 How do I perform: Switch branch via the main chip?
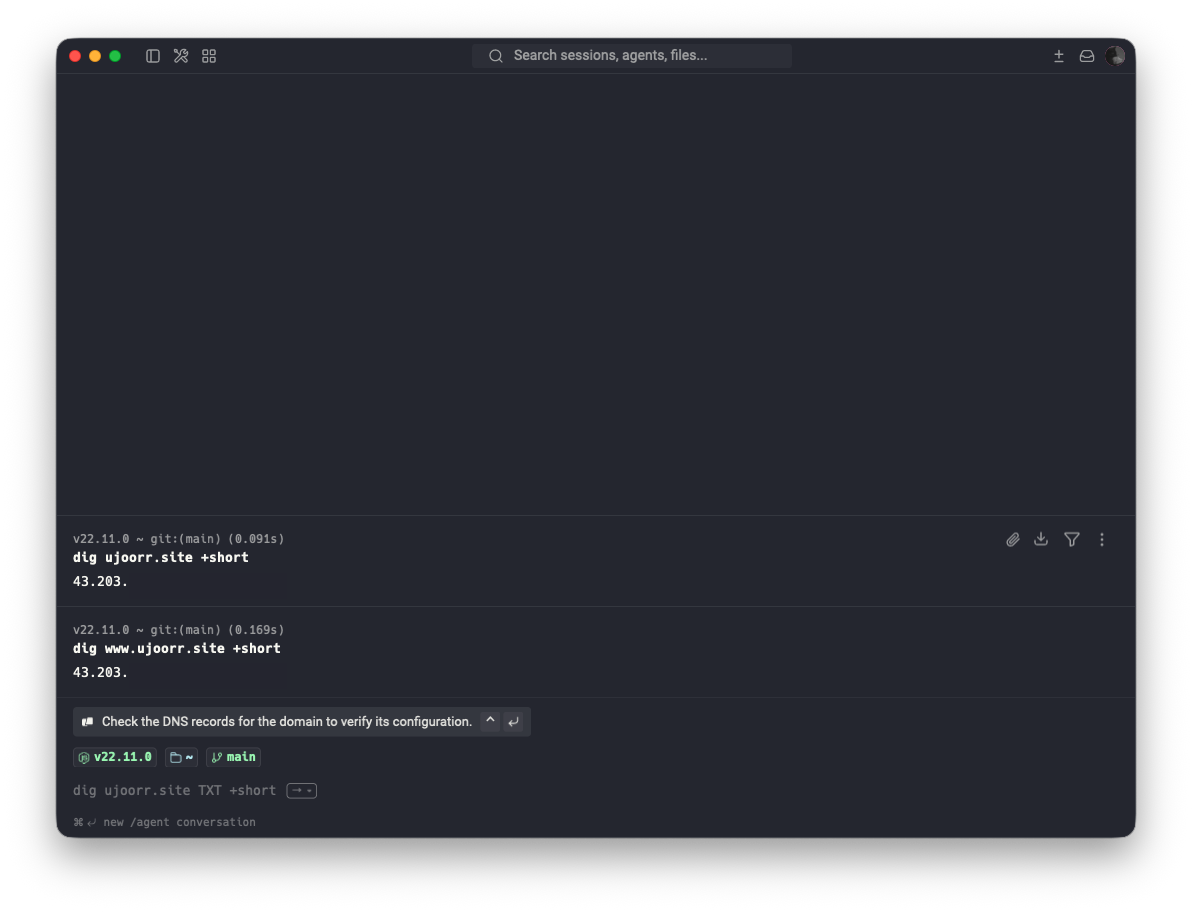pyautogui.click(x=233, y=757)
